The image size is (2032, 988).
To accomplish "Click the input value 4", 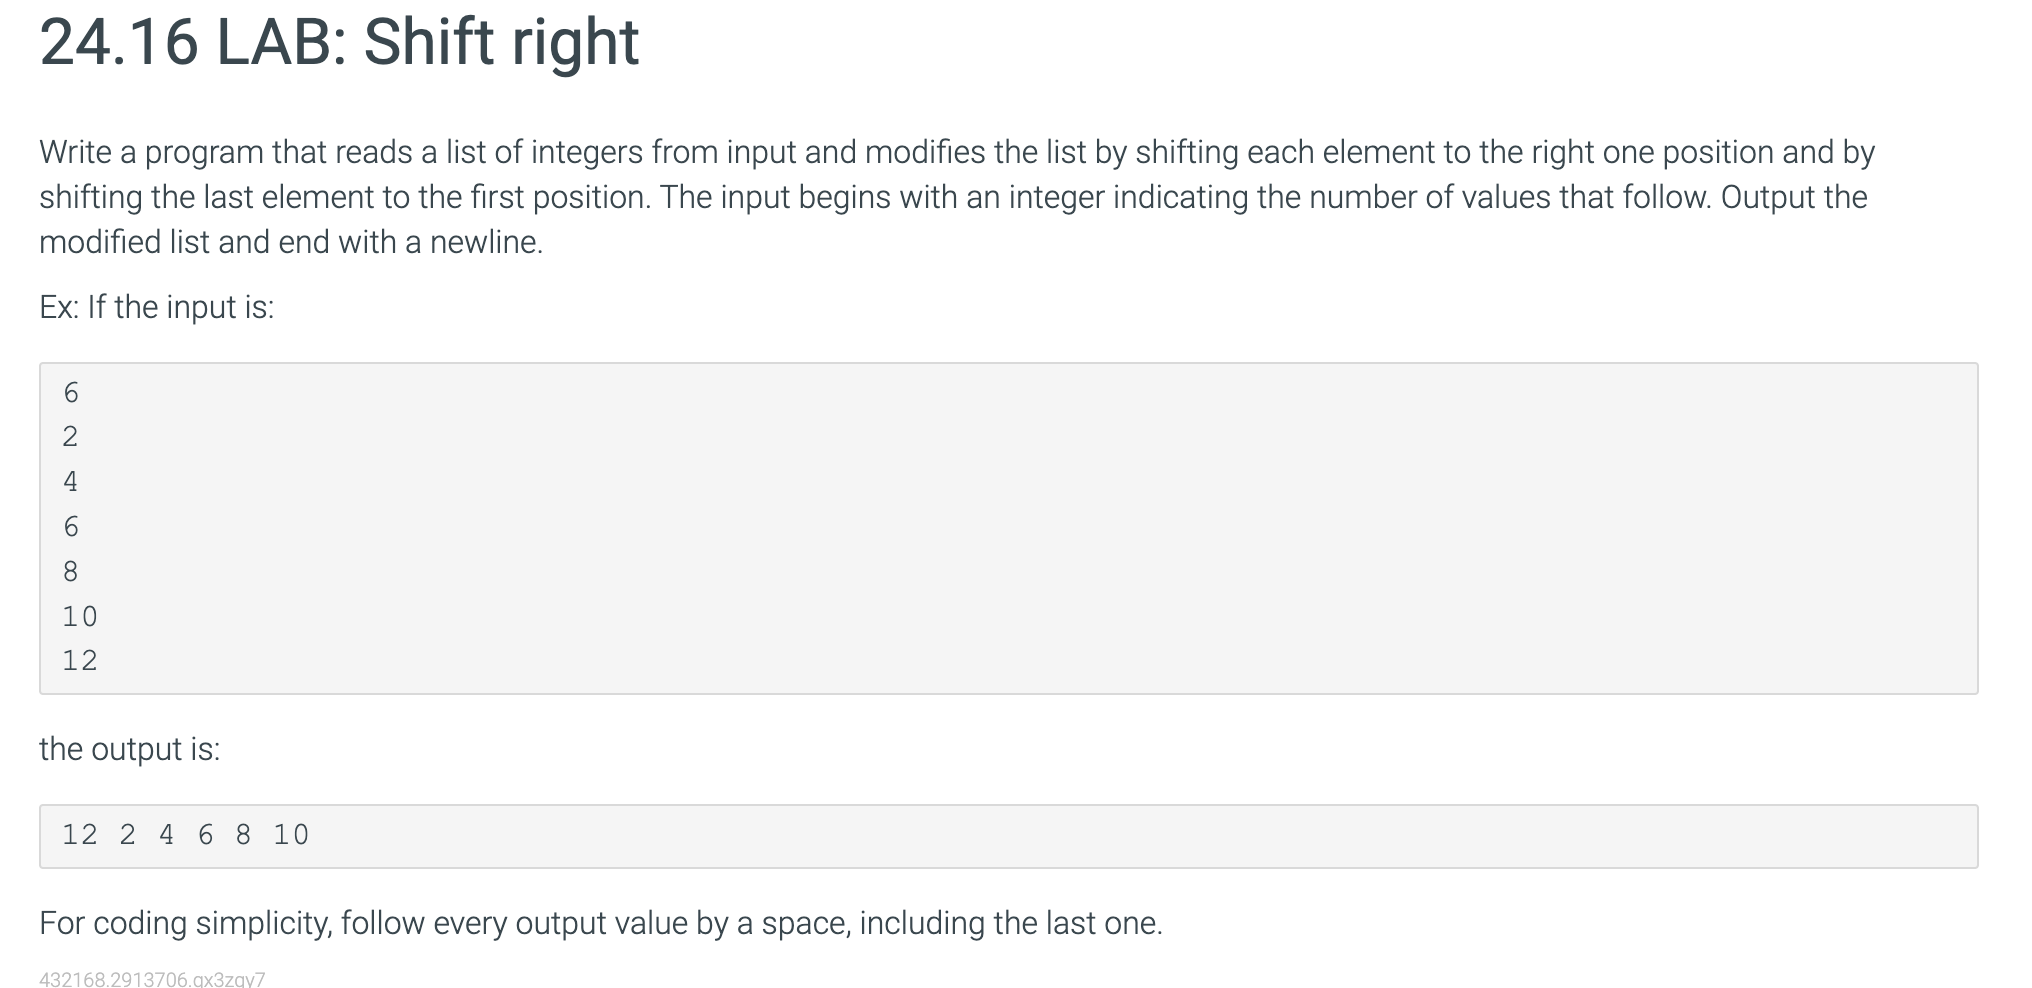I will [x=71, y=482].
